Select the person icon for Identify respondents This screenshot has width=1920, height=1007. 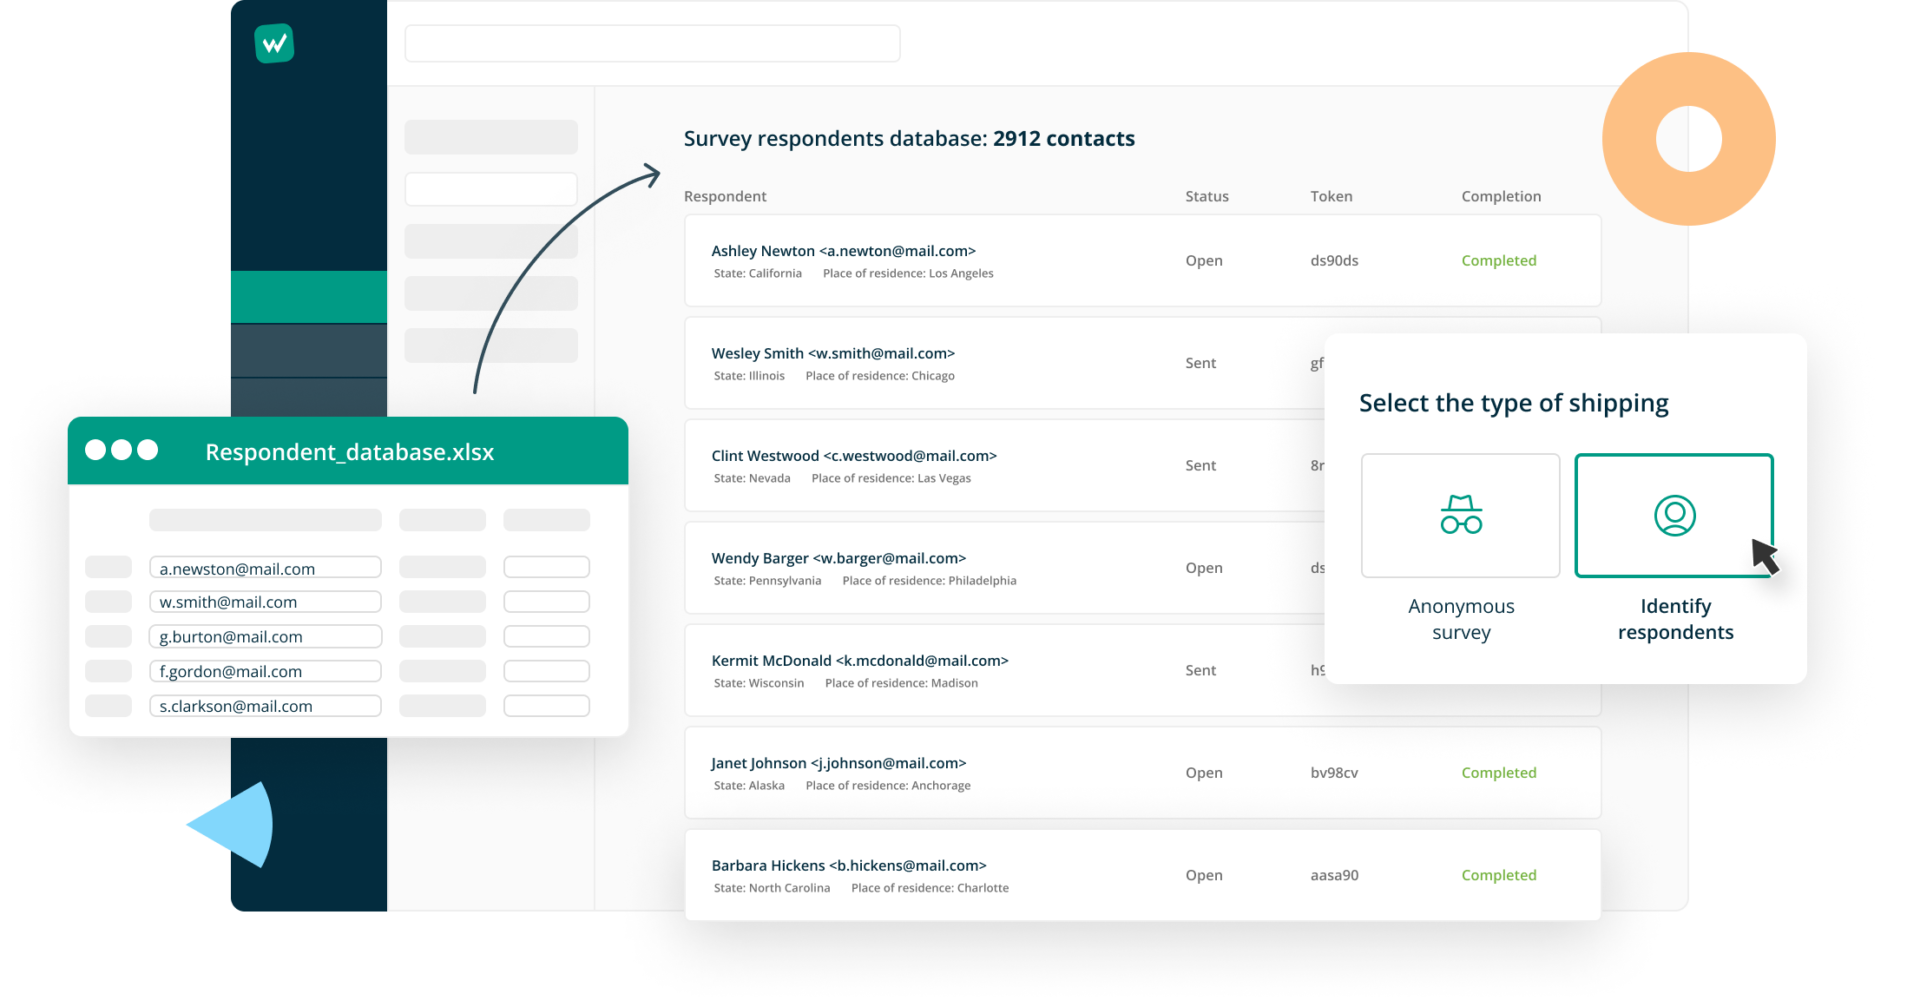[1674, 515]
